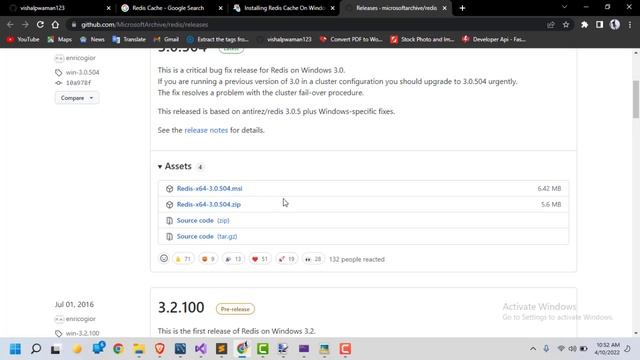Bookmark this page with the star icon

[x=566, y=24]
